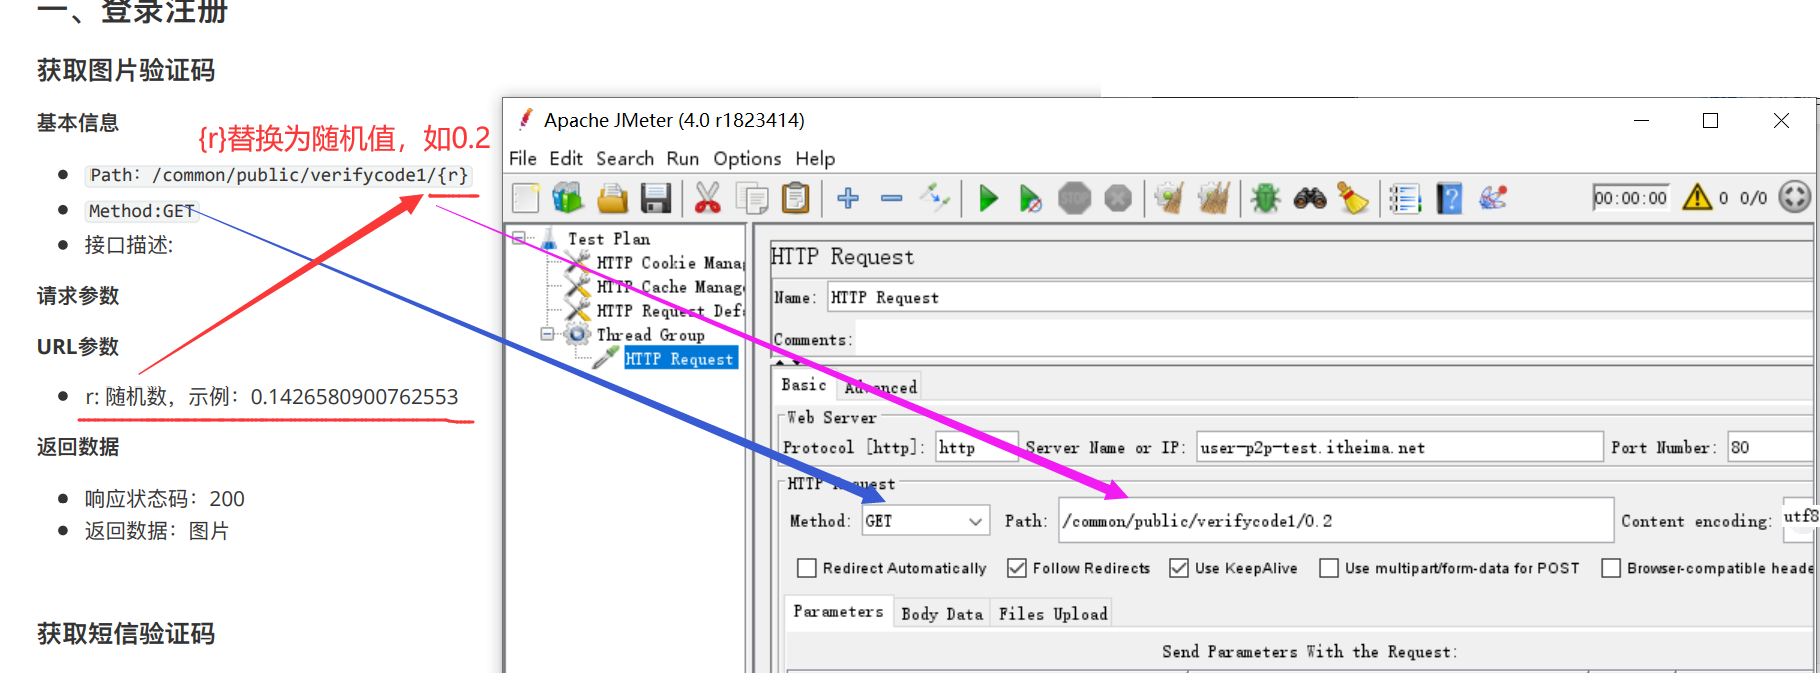Select HTTP Cache Manager in tree
This screenshot has width=1820, height=673.
(671, 287)
